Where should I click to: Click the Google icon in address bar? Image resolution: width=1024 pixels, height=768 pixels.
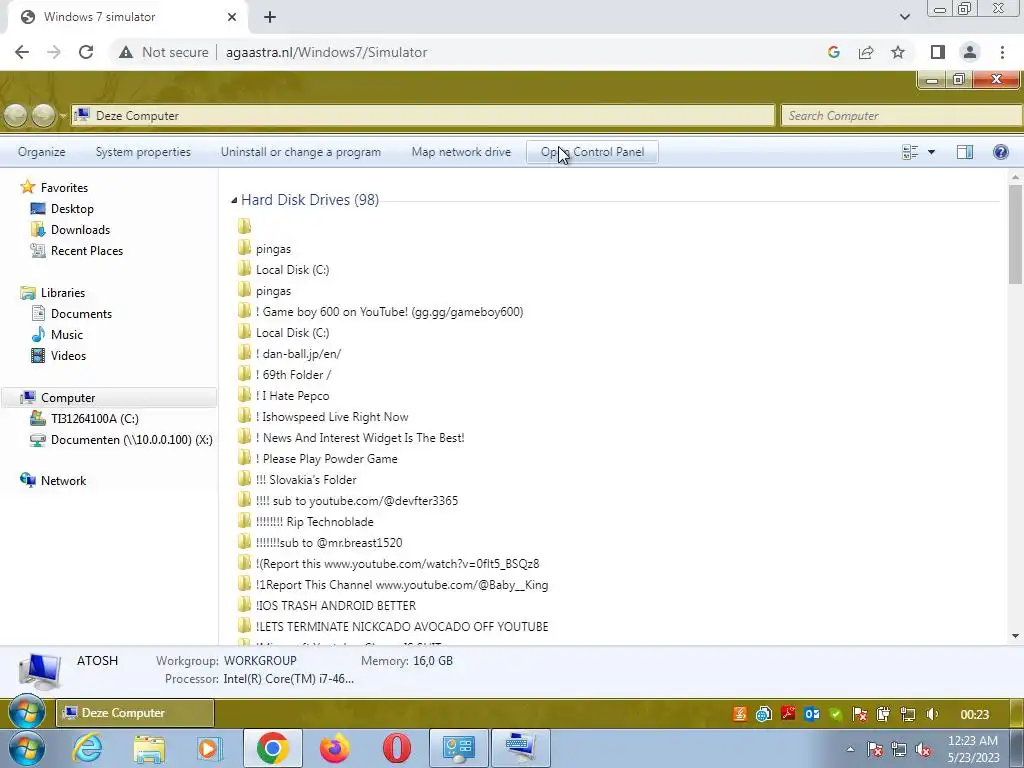(x=833, y=52)
